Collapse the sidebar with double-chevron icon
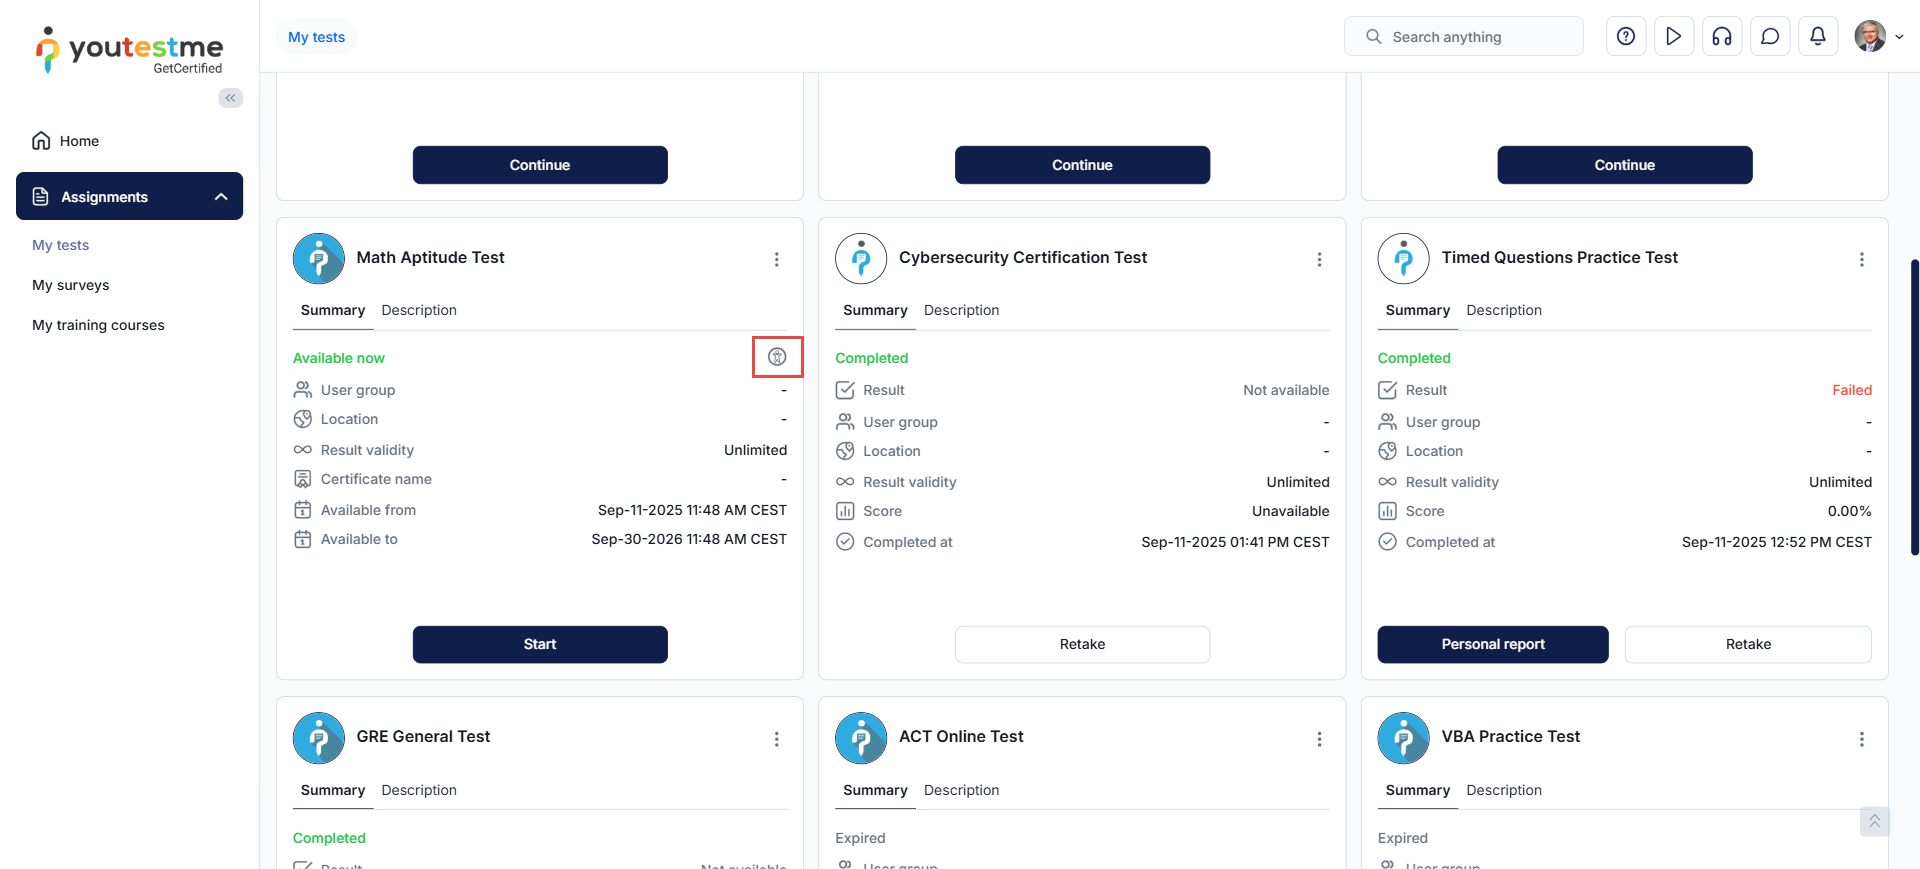Image resolution: width=1920 pixels, height=869 pixels. [231, 98]
